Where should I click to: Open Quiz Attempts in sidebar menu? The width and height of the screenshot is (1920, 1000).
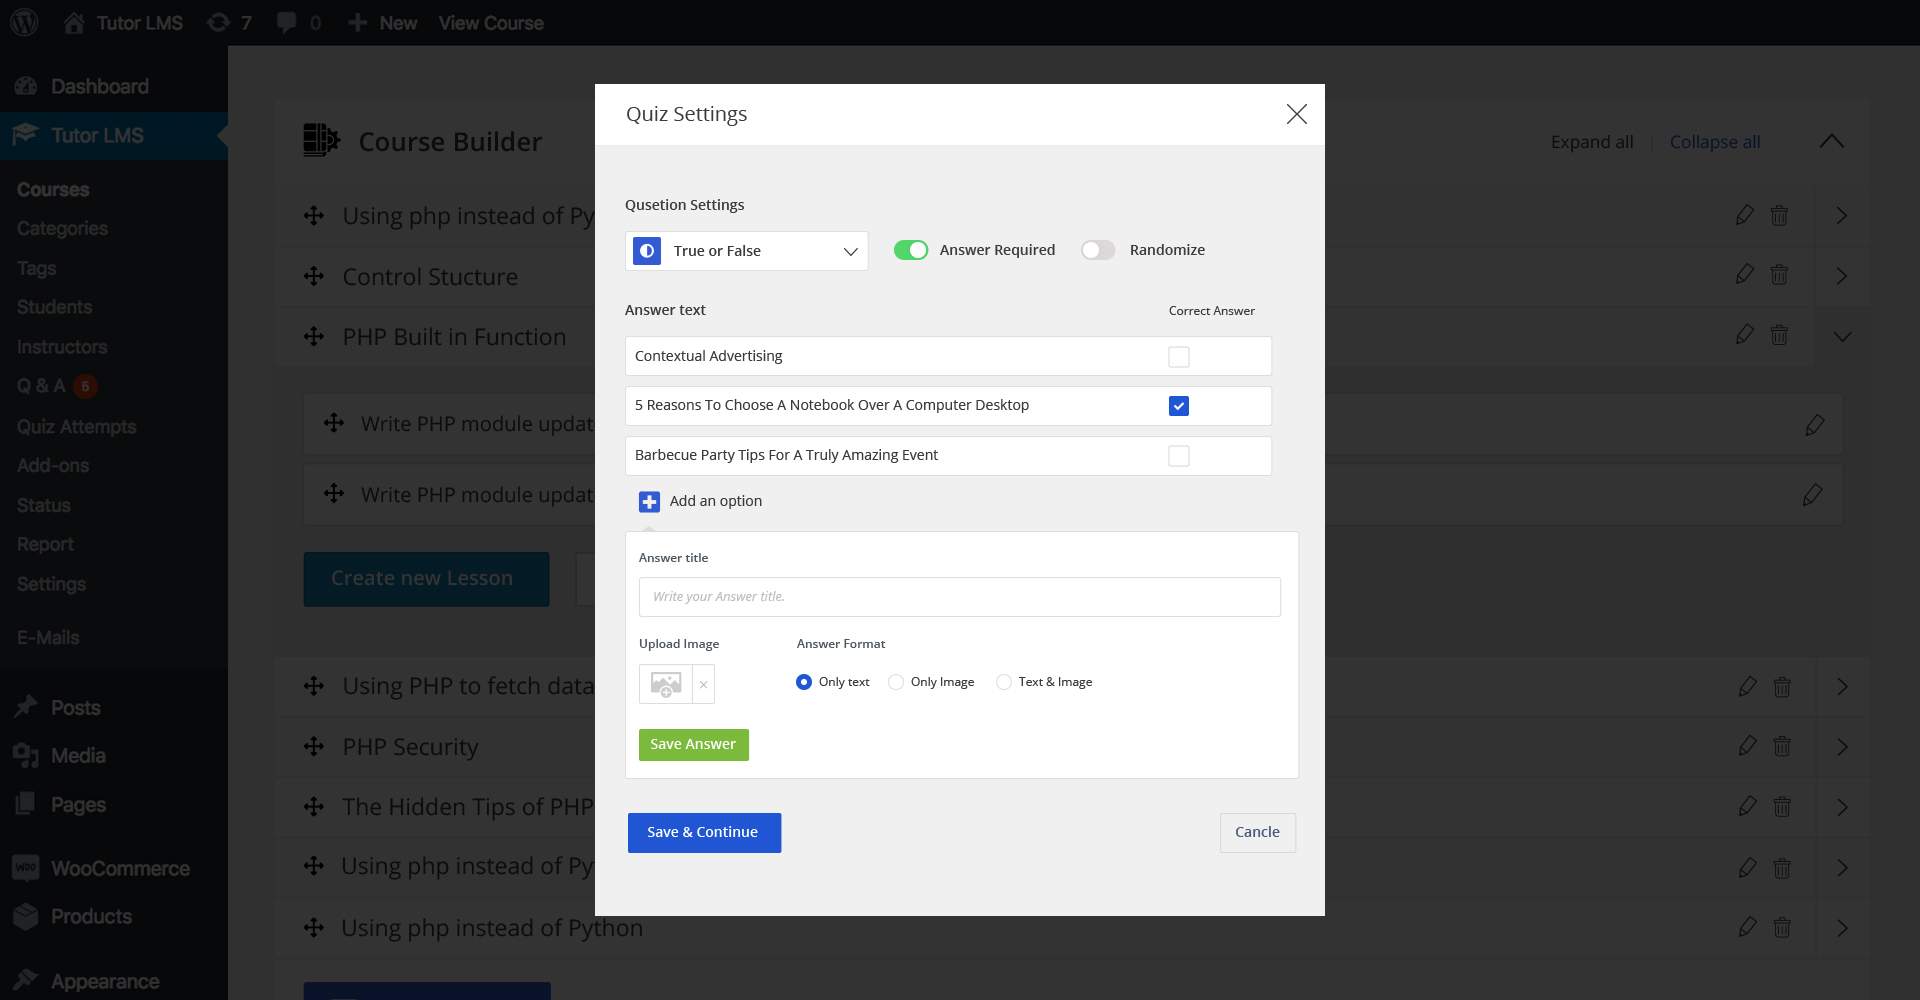[x=76, y=427]
